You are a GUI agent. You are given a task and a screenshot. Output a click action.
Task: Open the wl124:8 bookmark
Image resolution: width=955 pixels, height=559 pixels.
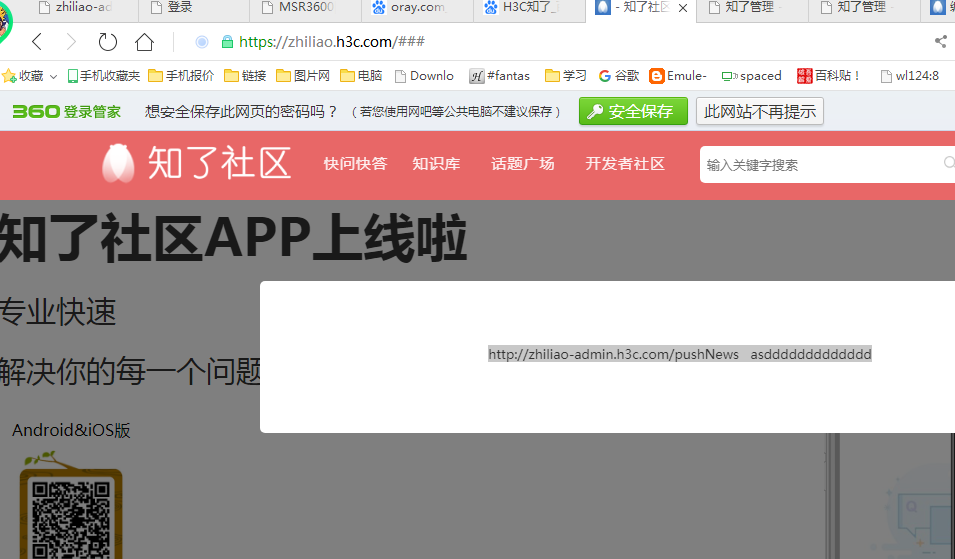click(910, 76)
